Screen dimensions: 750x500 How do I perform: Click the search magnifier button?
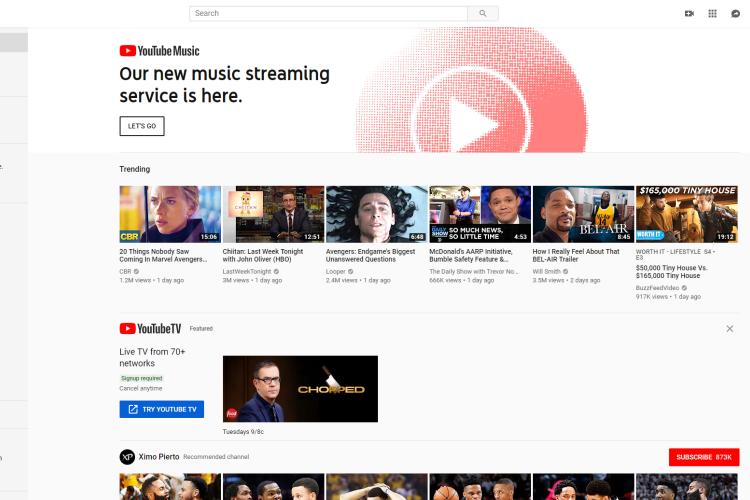(483, 13)
